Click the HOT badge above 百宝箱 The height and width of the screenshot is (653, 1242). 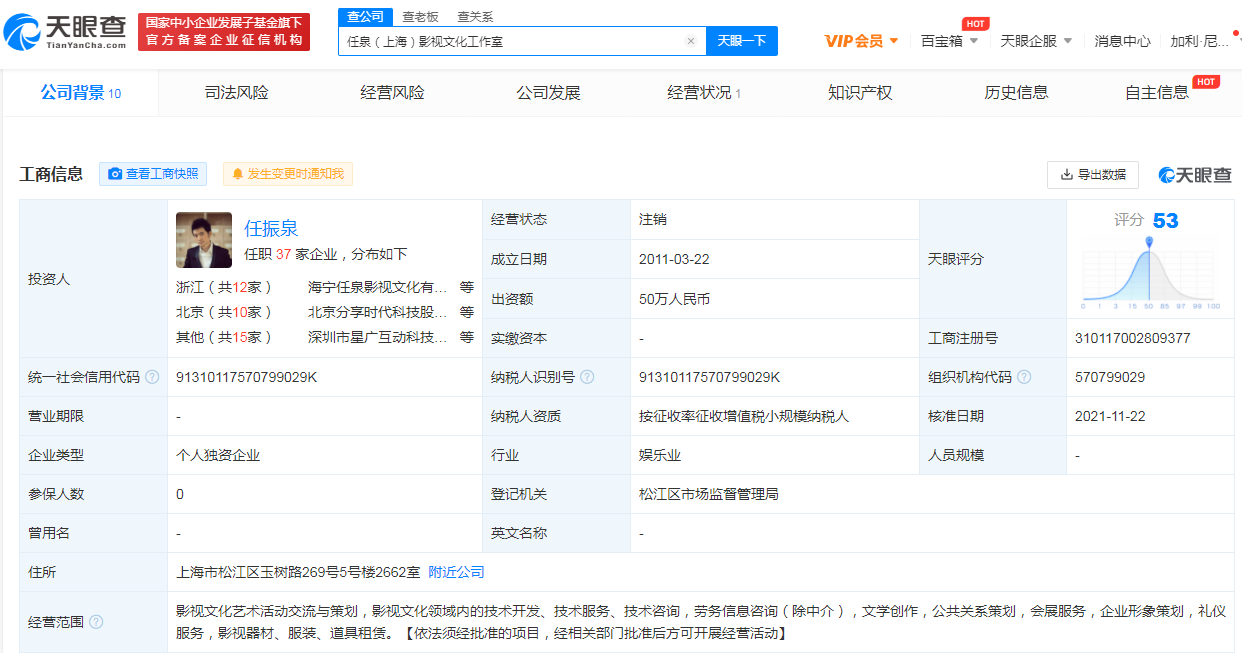point(975,23)
